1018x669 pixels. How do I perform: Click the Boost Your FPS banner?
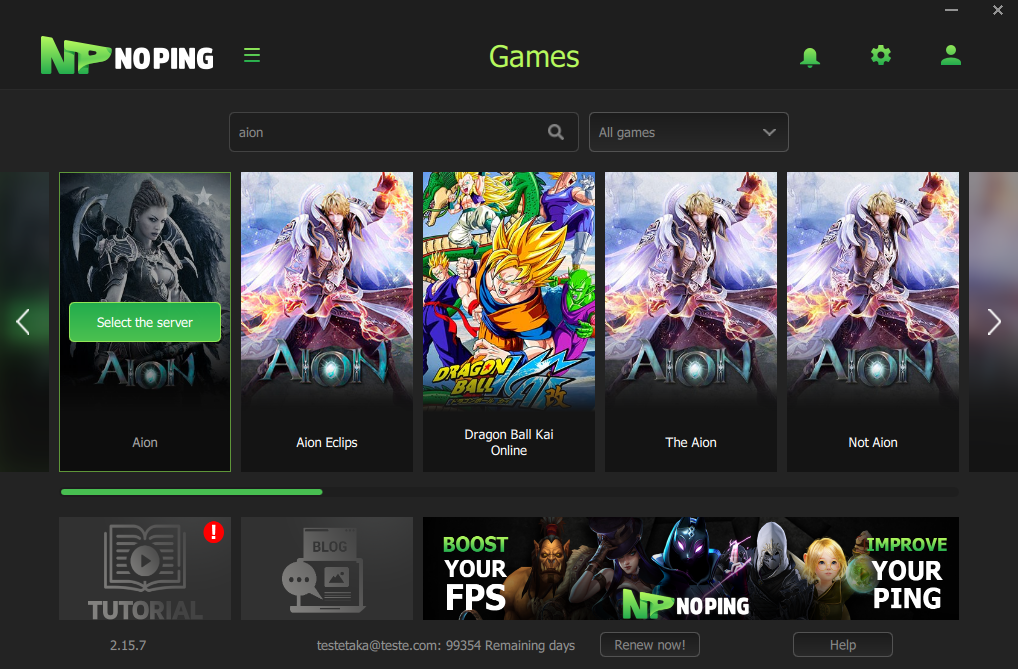tap(691, 568)
